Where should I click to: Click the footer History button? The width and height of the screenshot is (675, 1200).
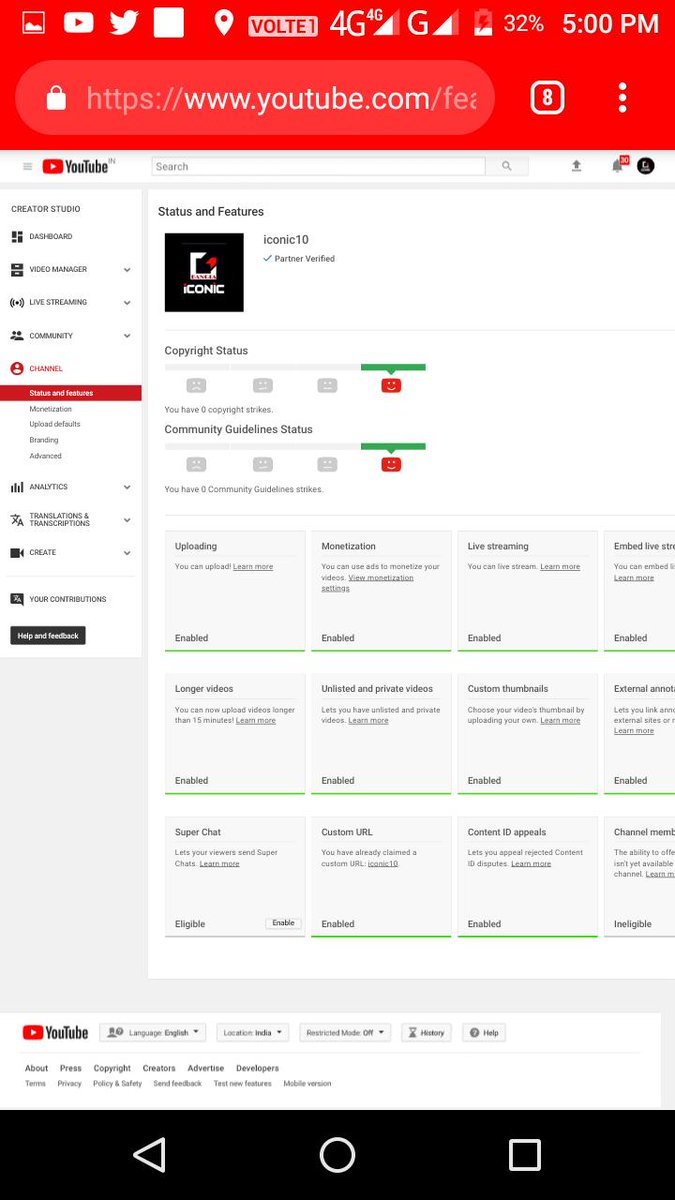pos(427,1033)
